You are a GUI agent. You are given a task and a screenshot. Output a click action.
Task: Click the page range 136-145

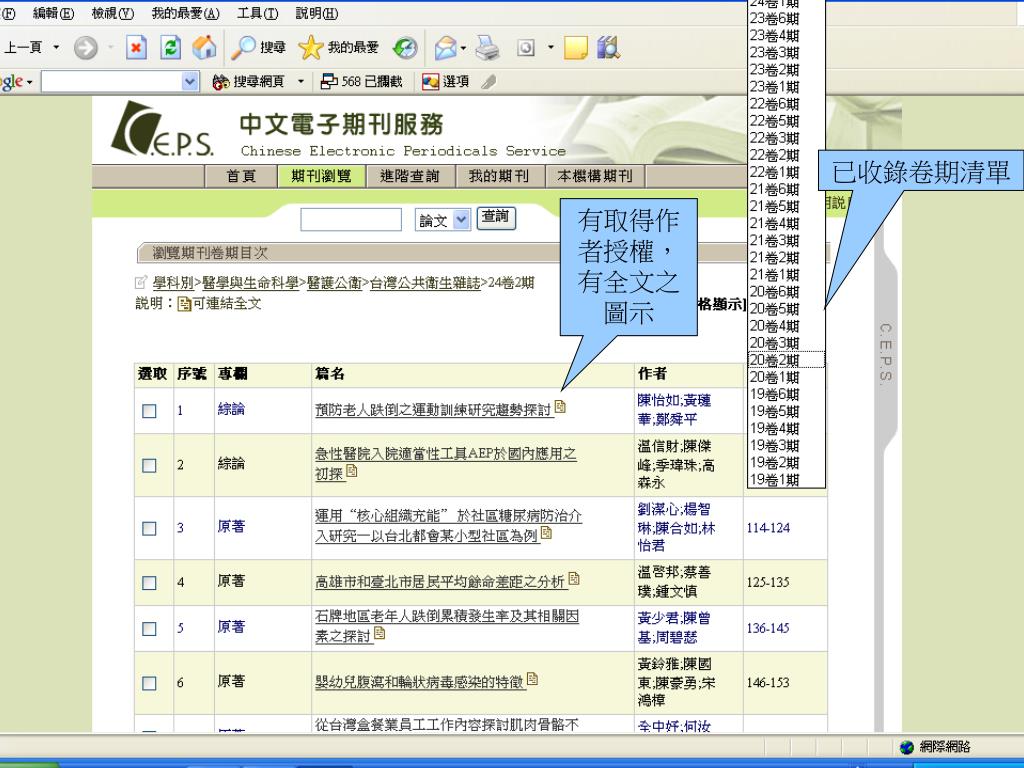[768, 628]
